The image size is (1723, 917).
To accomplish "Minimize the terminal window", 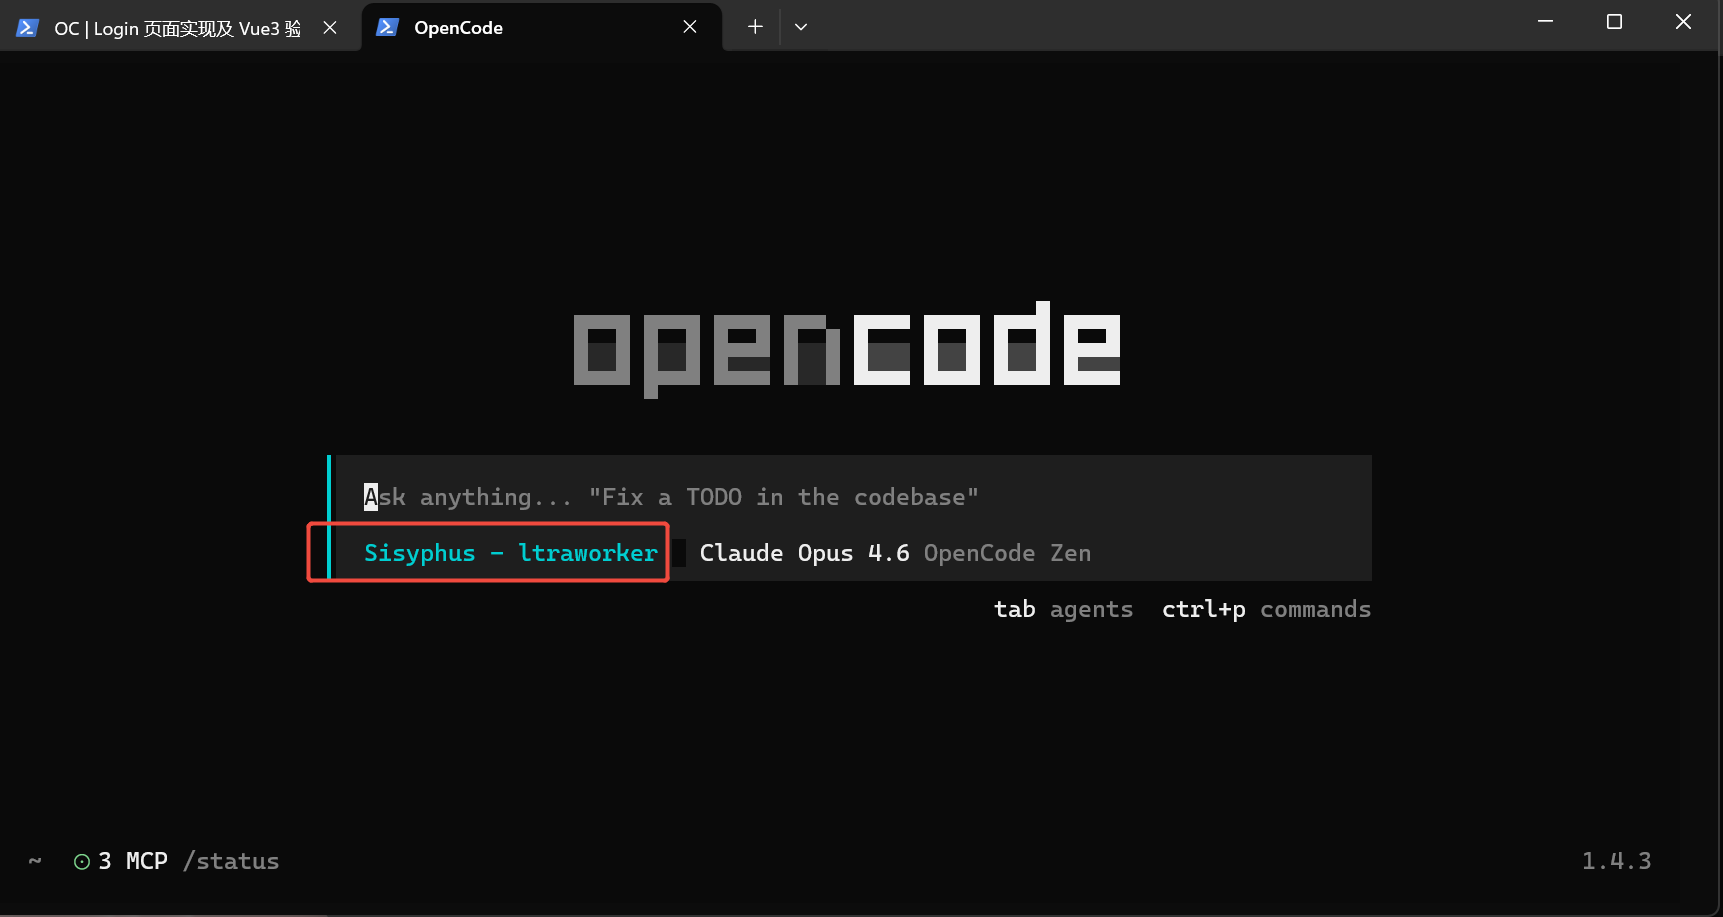I will 1545,22.
